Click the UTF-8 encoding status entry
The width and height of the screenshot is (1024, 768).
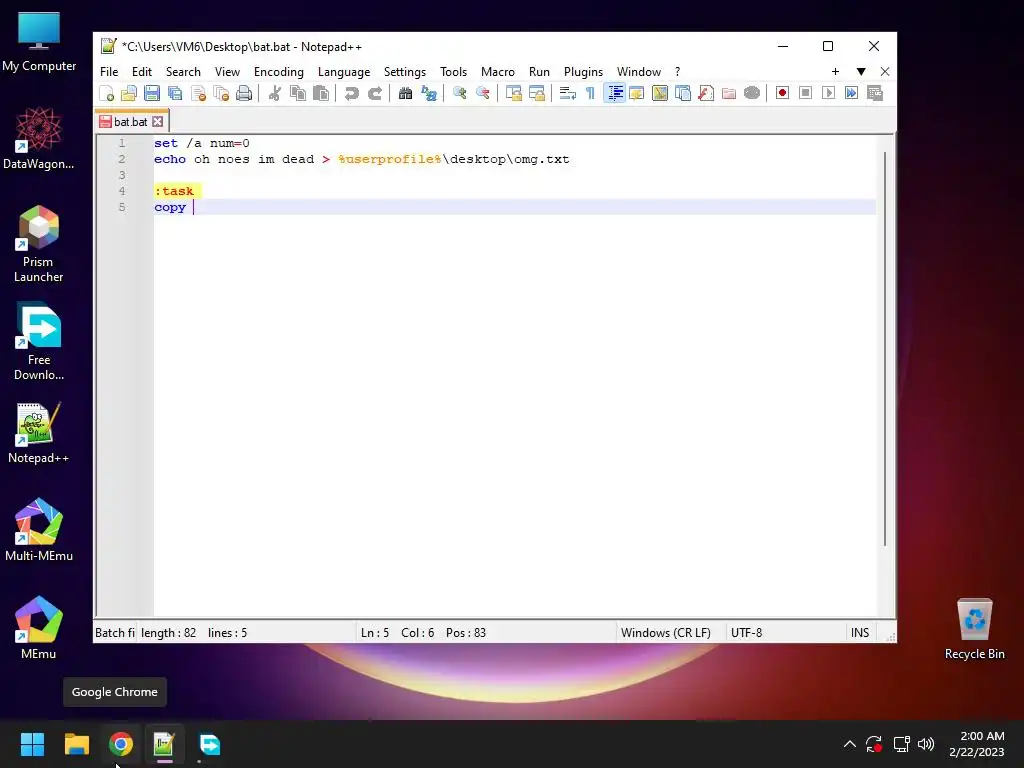(x=746, y=633)
